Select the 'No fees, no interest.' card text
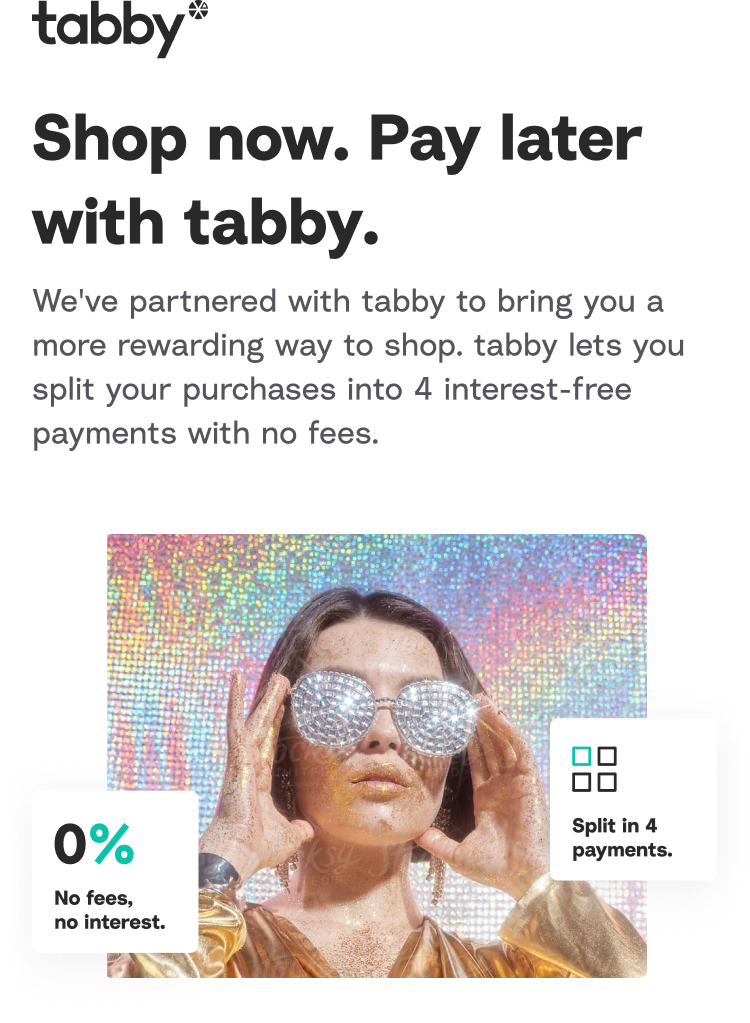This screenshot has height=1023, width=750. [x=110, y=910]
